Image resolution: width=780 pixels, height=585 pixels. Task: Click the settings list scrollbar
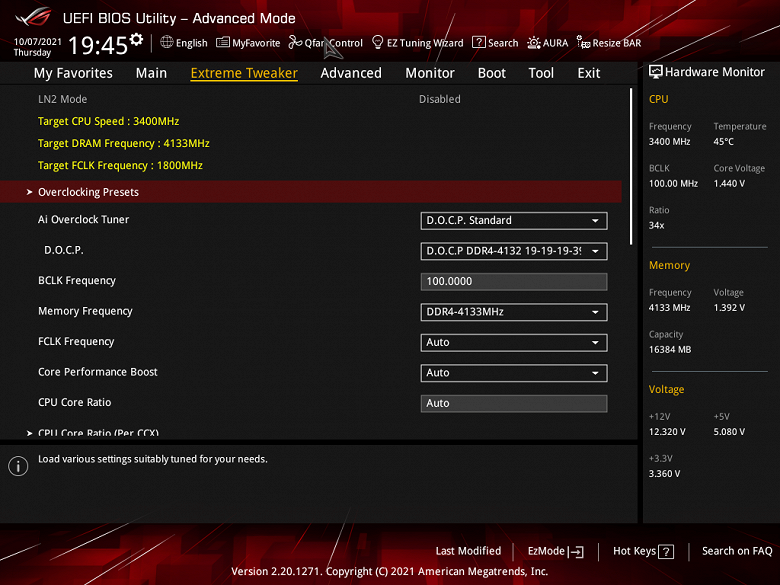pos(631,167)
